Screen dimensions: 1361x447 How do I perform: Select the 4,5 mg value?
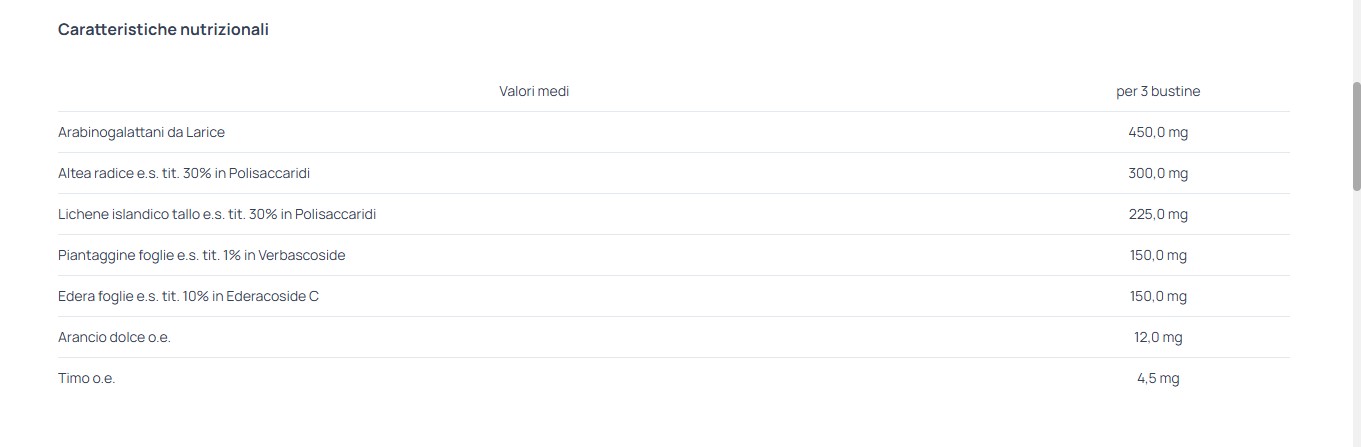coord(1158,378)
